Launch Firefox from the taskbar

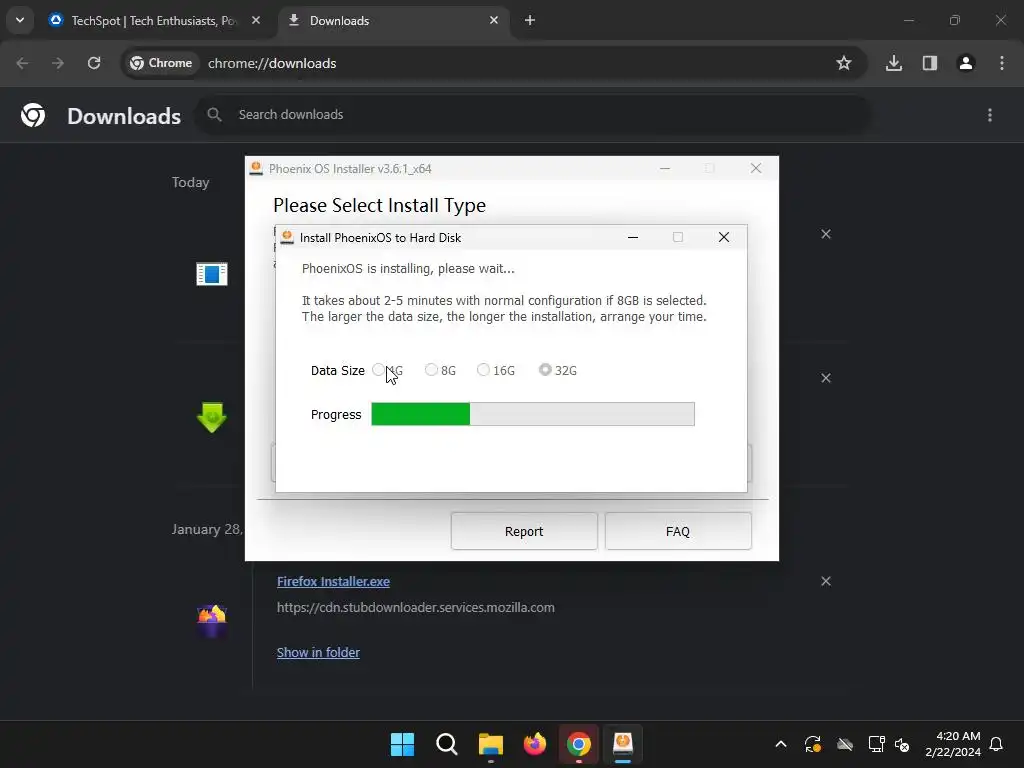click(x=535, y=744)
